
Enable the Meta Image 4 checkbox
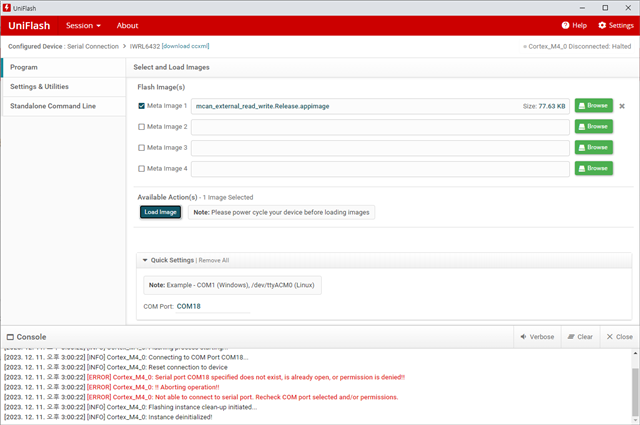pyautogui.click(x=142, y=168)
